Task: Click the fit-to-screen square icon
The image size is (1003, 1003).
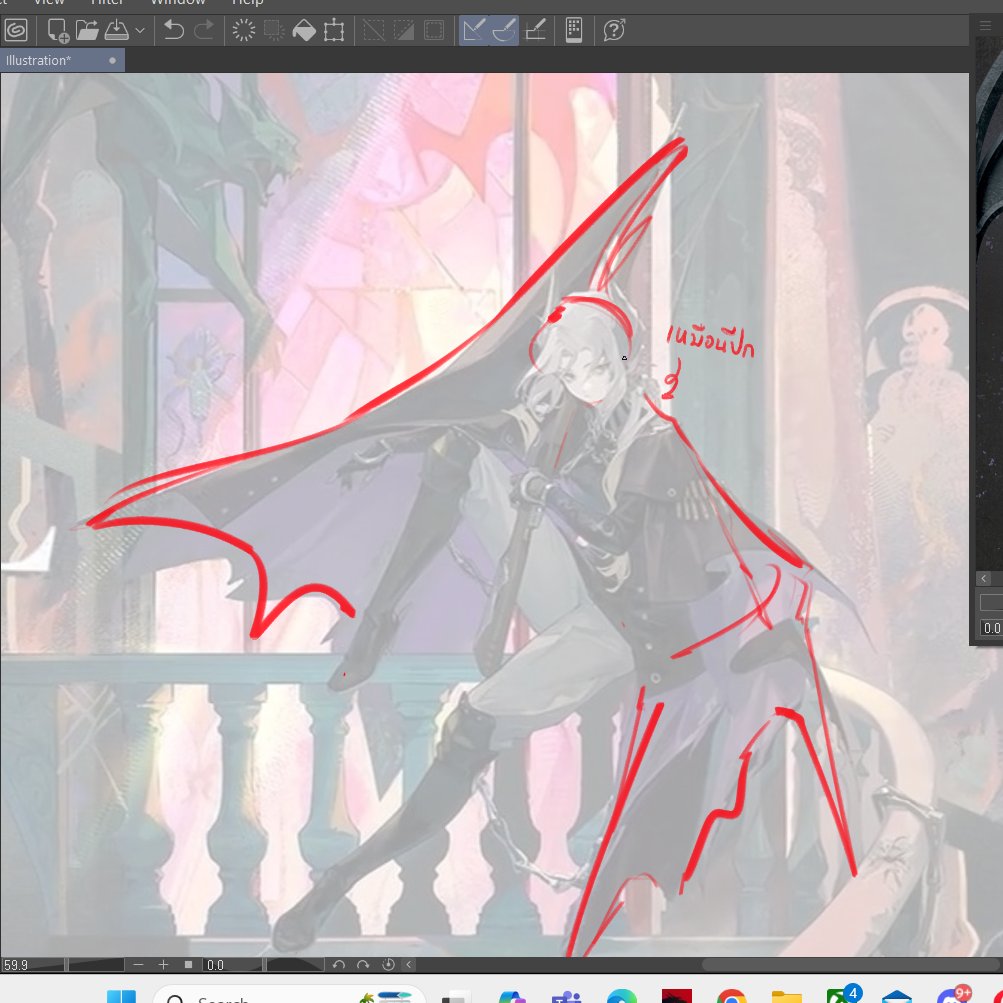Action: coord(188,965)
